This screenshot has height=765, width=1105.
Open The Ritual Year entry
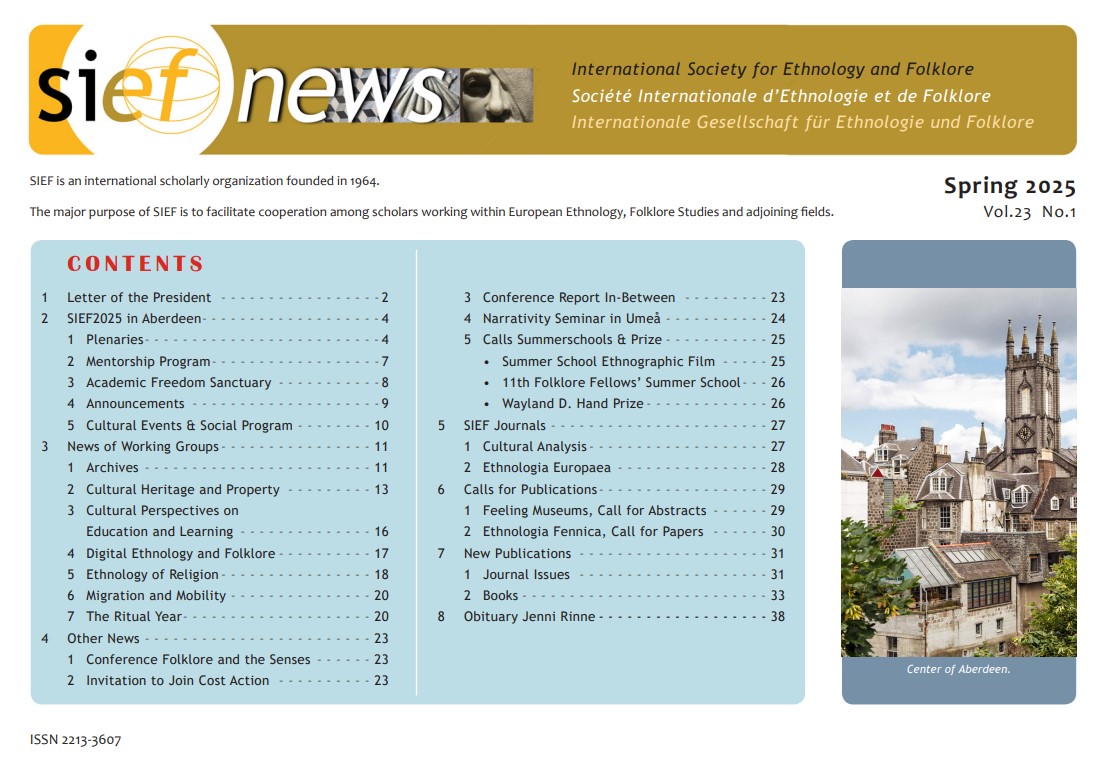tap(134, 617)
